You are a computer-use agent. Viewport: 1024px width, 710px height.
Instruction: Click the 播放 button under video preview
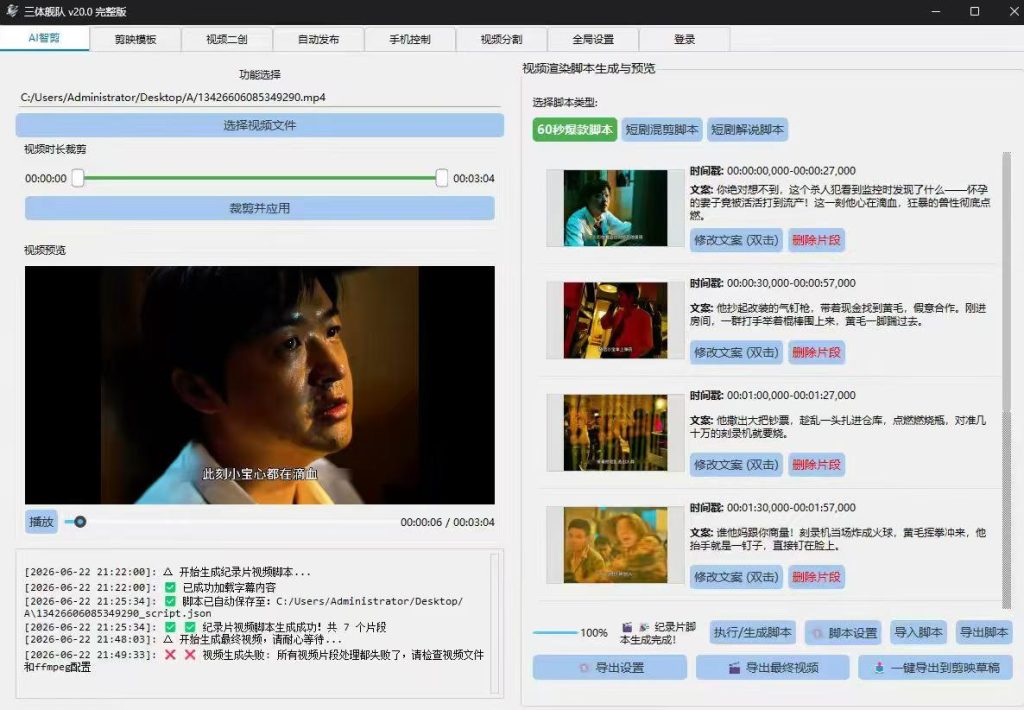[41, 522]
